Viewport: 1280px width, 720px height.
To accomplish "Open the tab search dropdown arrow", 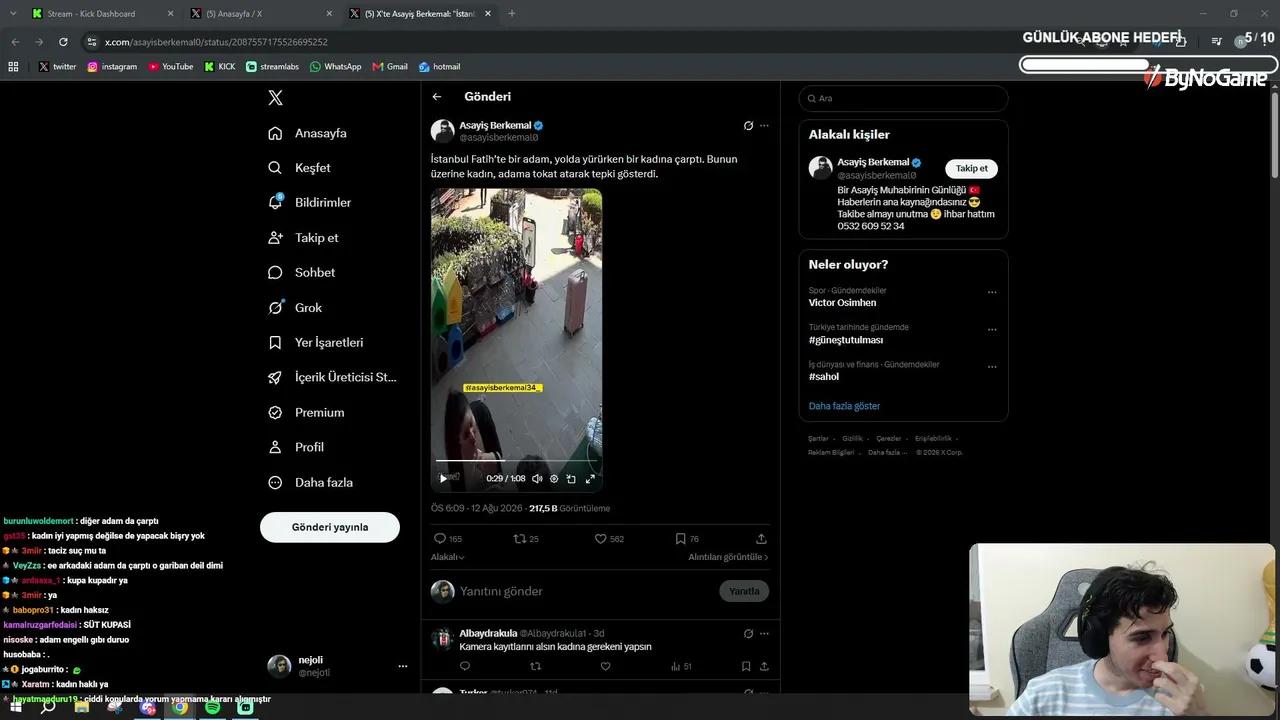I will click(x=12, y=14).
